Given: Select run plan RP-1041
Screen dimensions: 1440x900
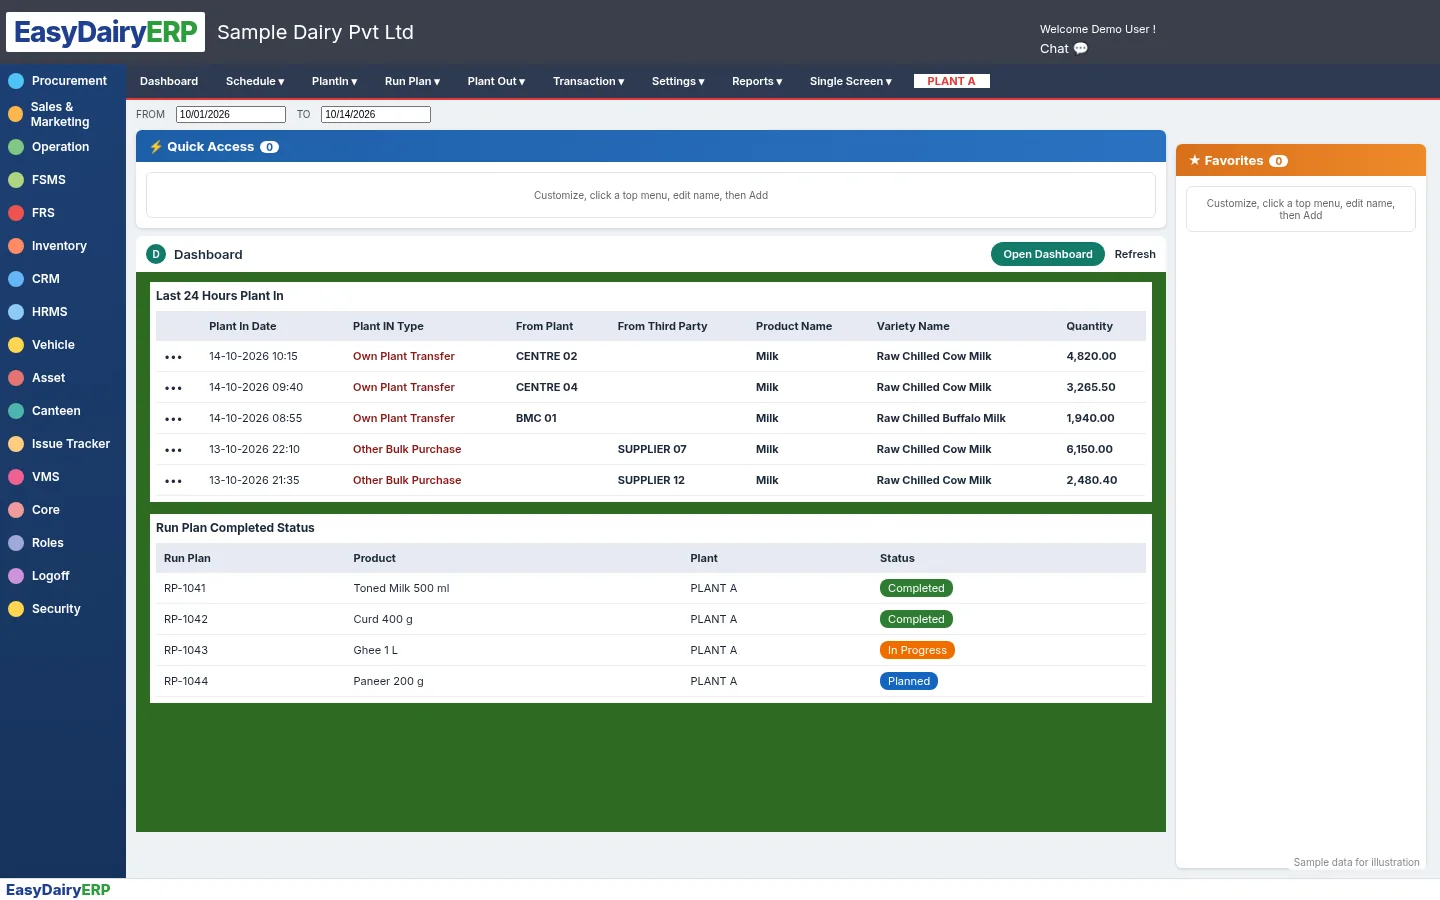Looking at the screenshot, I should point(185,588).
